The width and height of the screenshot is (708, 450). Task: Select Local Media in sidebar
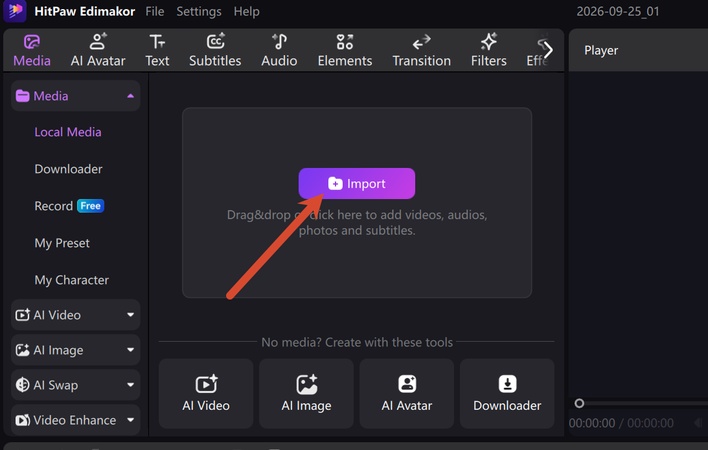point(68,132)
